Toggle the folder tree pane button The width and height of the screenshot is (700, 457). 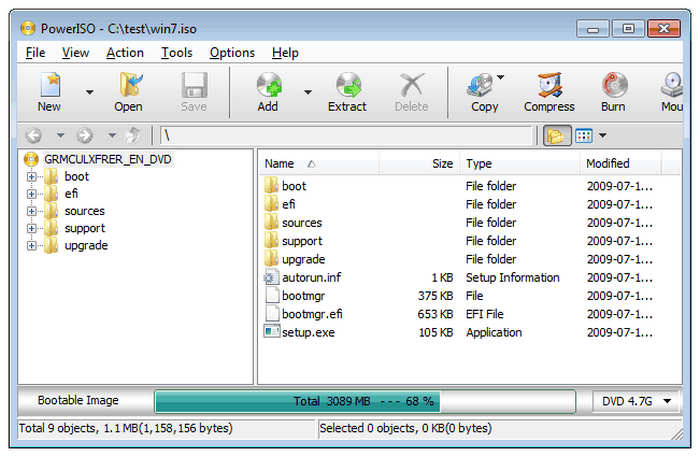point(557,136)
